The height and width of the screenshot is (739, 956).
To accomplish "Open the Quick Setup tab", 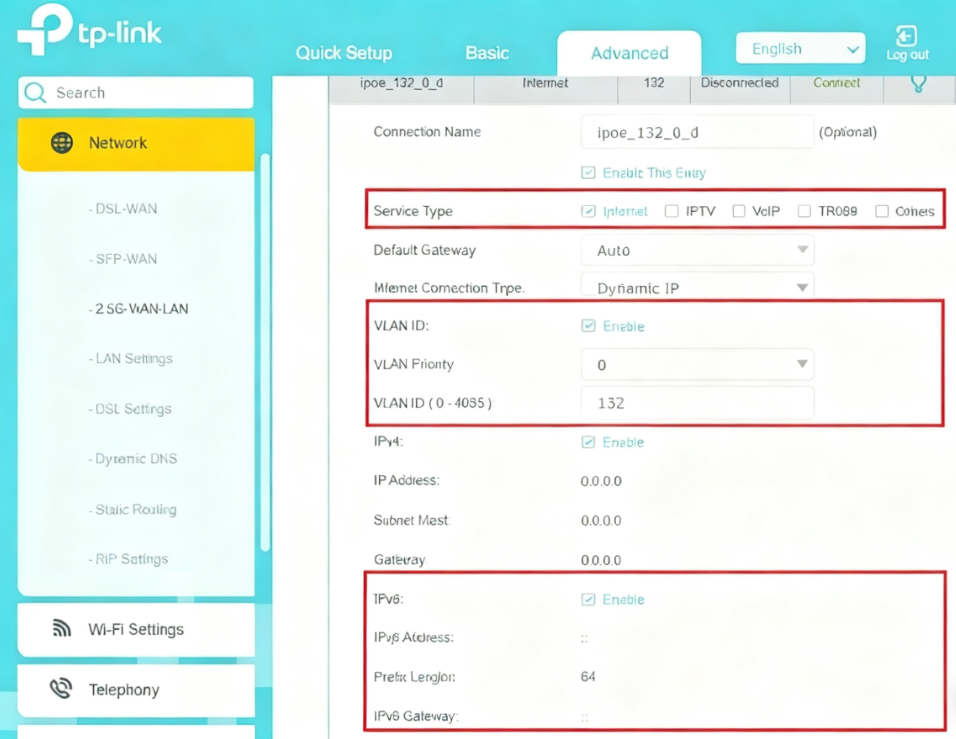I will (344, 53).
